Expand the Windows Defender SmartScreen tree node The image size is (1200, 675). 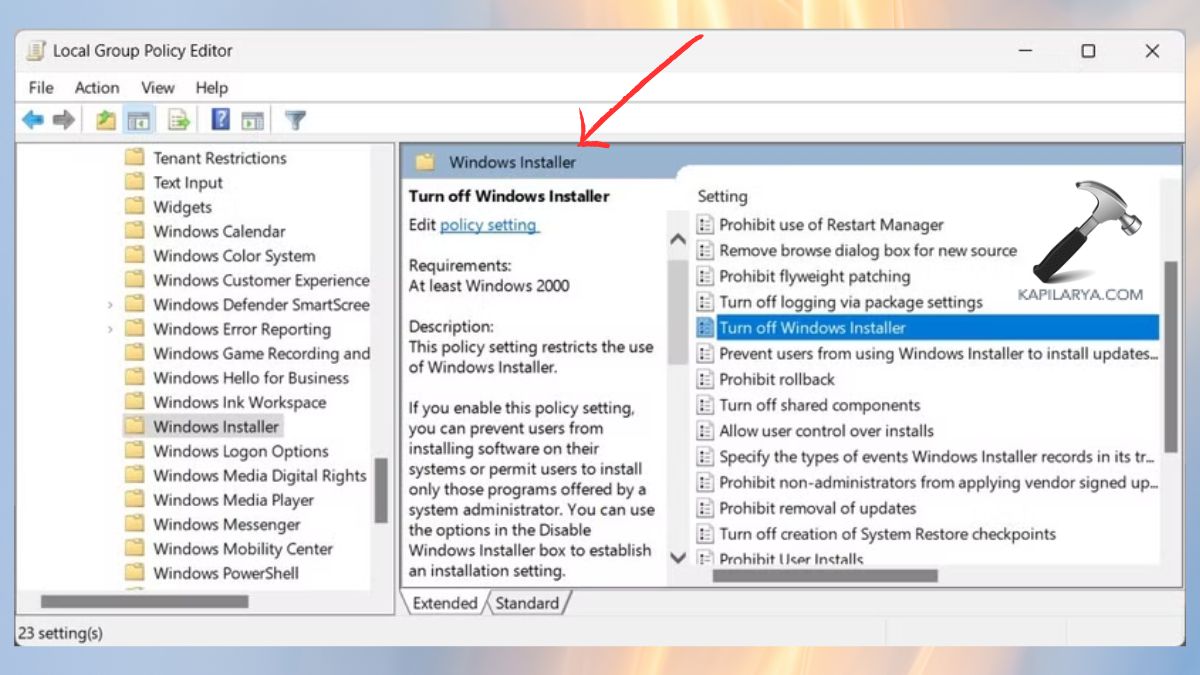(108, 303)
